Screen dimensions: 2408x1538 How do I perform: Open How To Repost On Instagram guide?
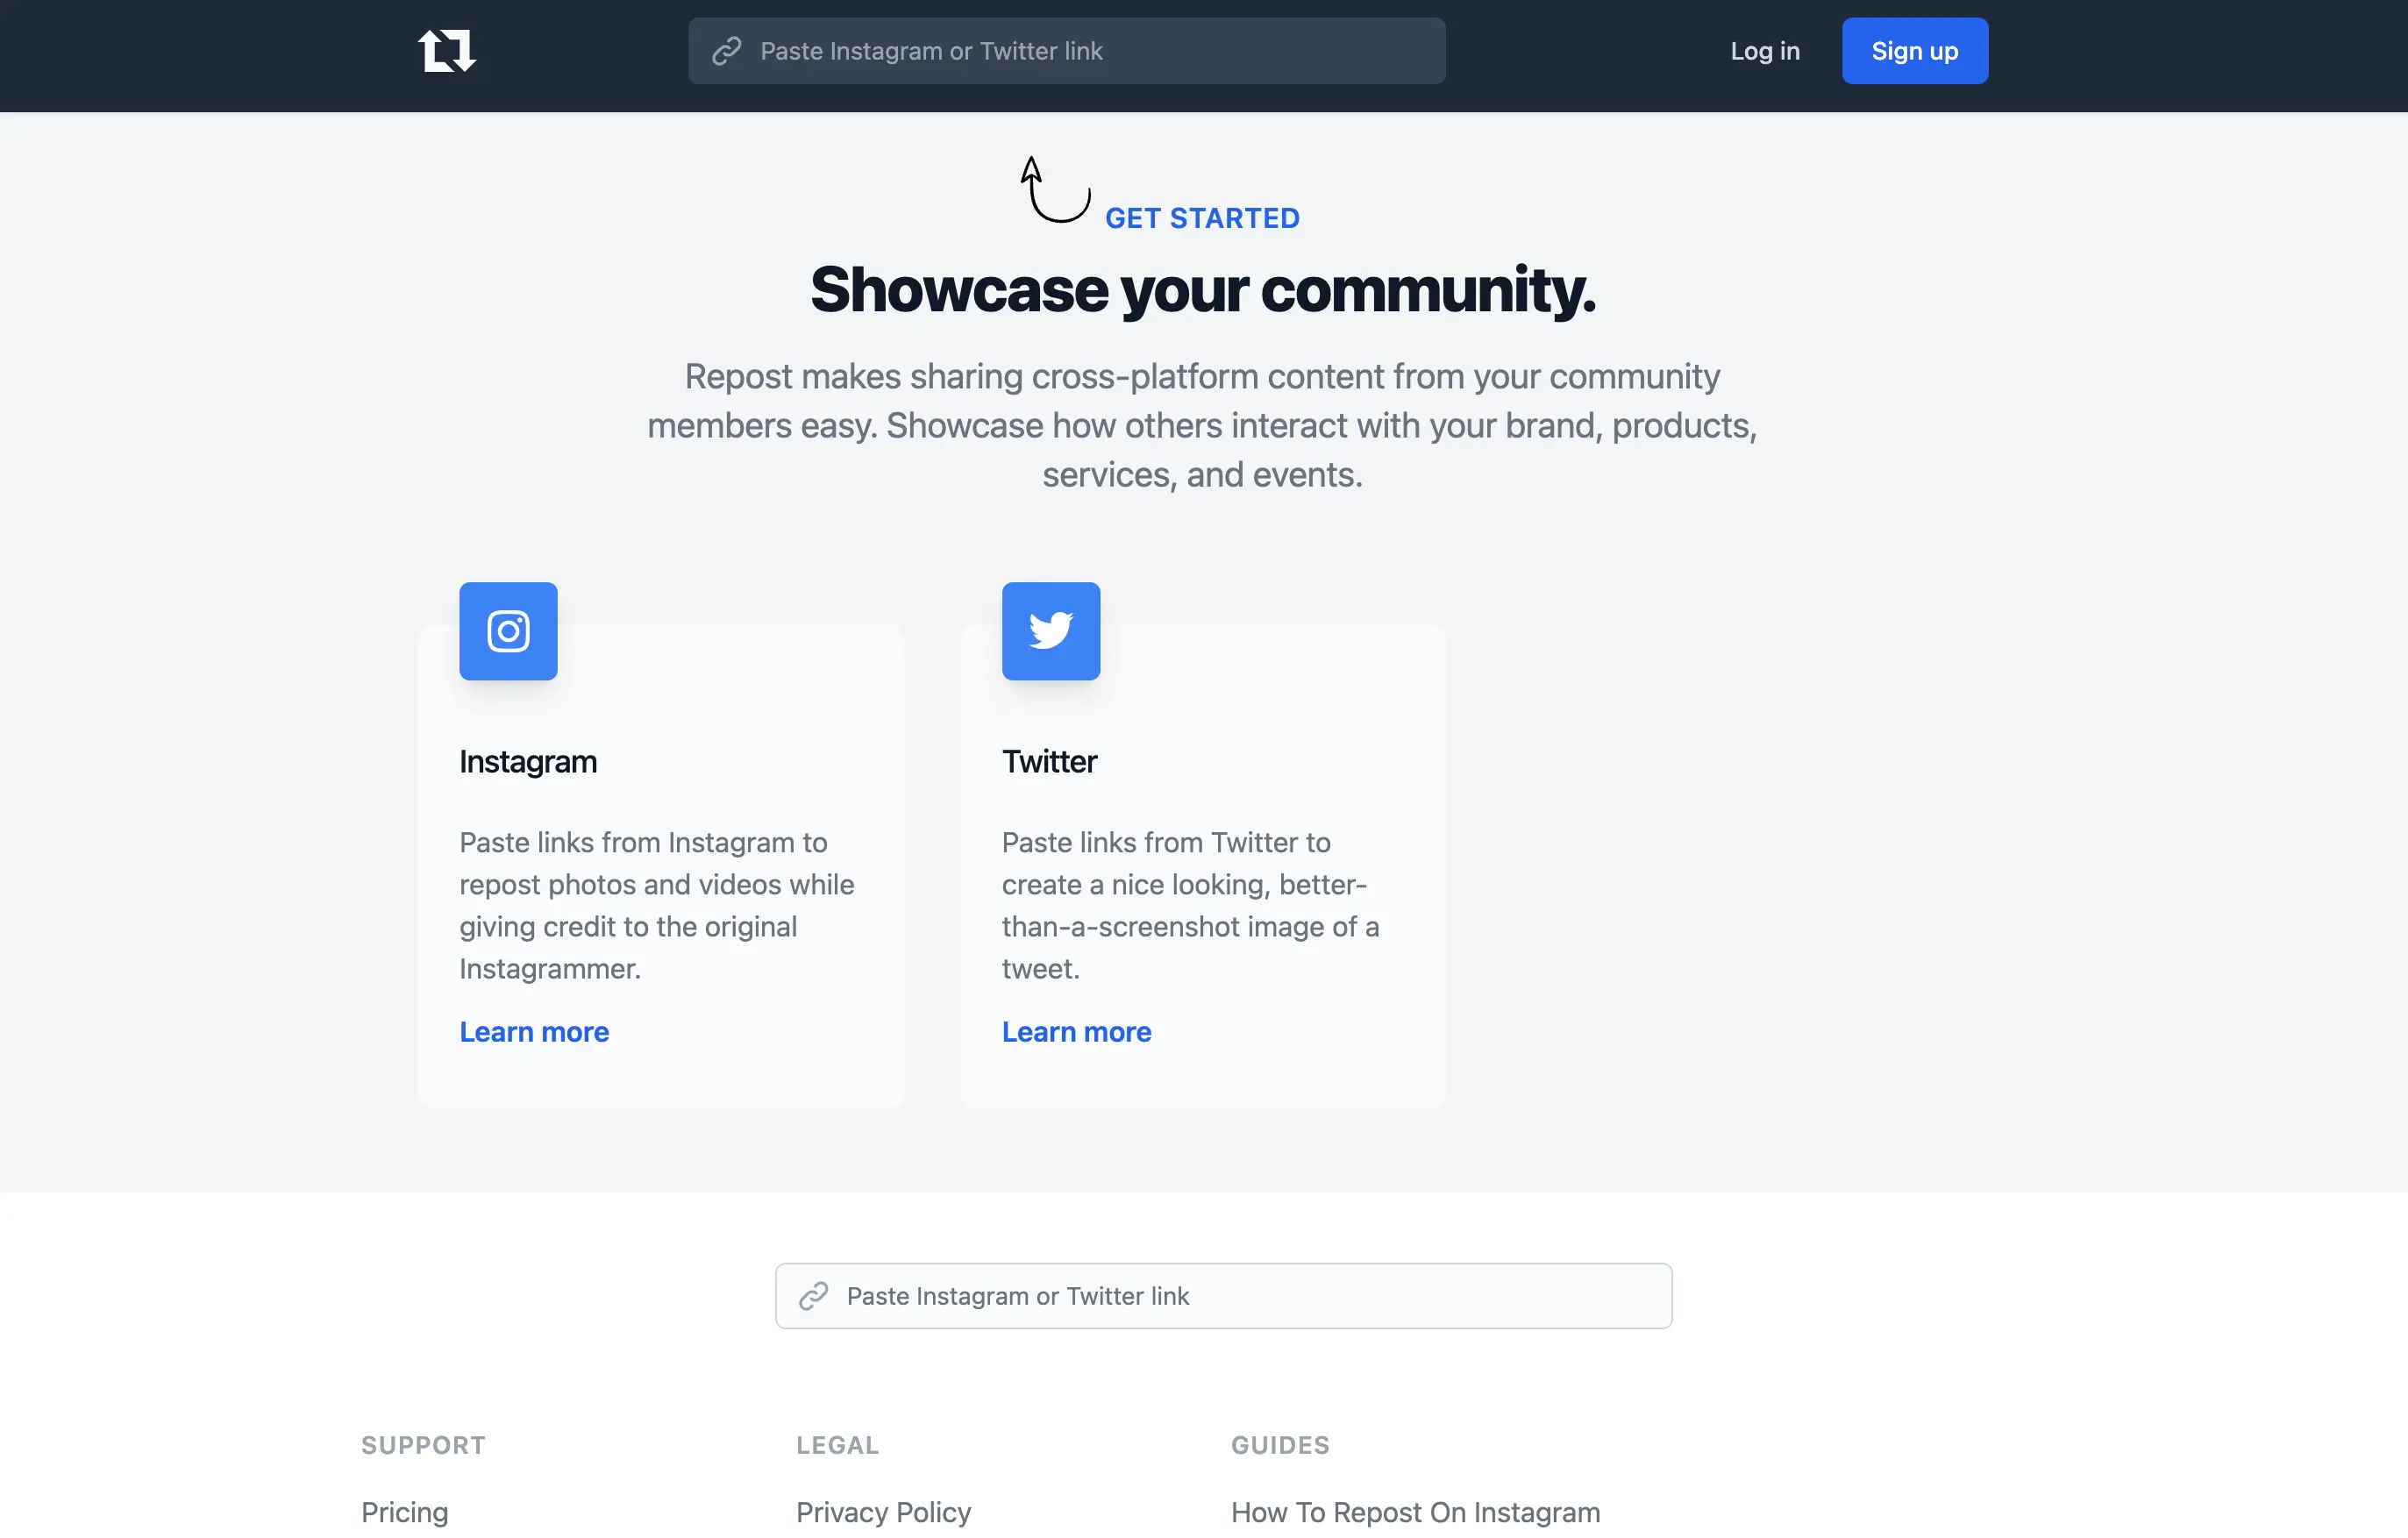[1415, 1512]
